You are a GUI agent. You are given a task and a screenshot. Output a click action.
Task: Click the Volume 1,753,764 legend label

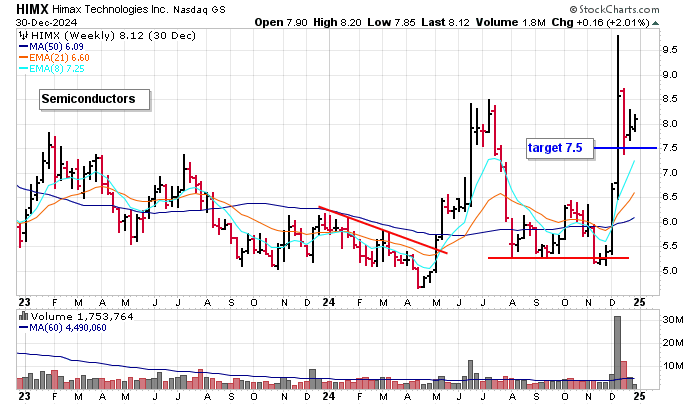tap(82, 317)
